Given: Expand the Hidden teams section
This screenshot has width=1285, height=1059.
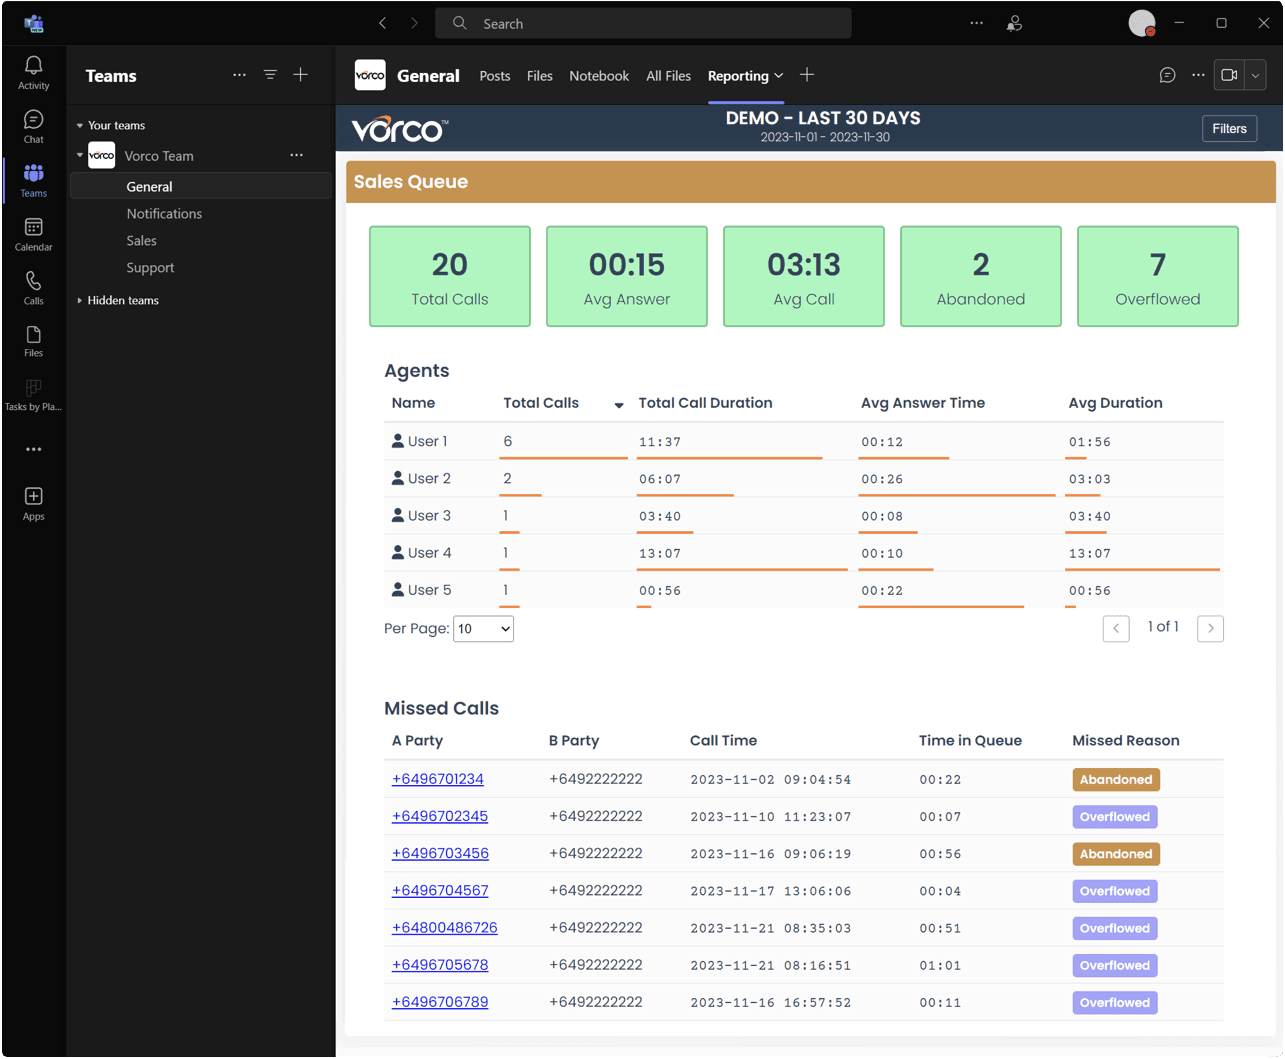Looking at the screenshot, I should pyautogui.click(x=80, y=300).
